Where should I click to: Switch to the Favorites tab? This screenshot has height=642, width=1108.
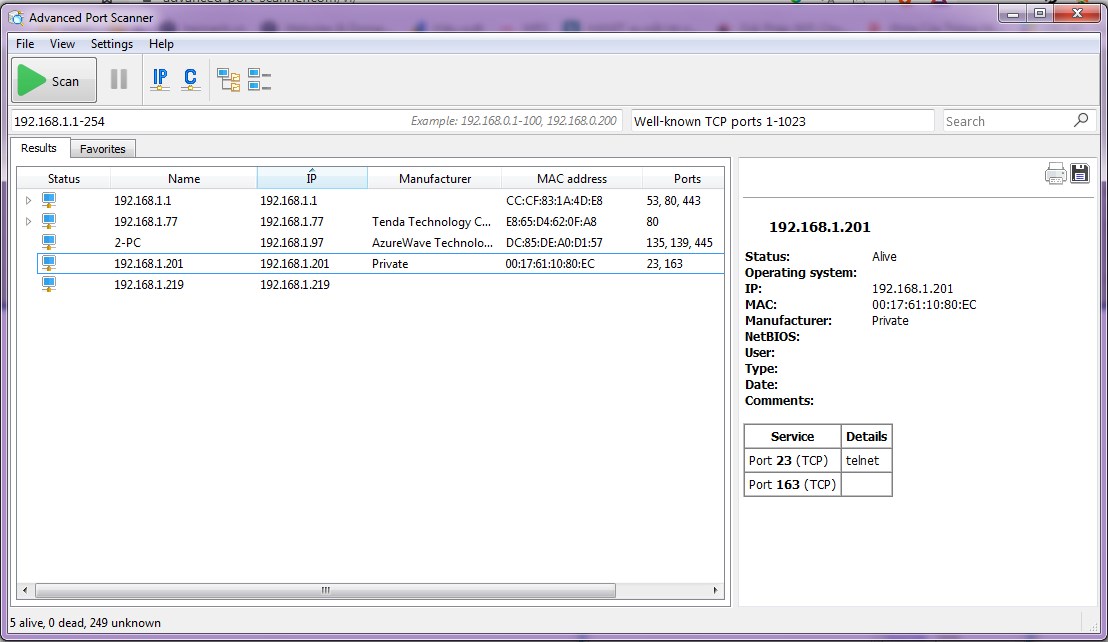coord(103,149)
